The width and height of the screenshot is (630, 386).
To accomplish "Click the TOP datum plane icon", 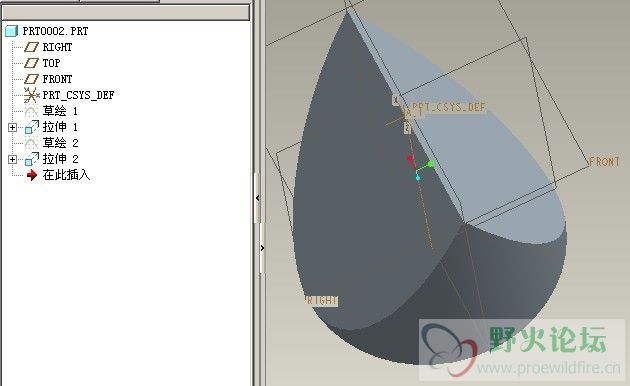I will 31,63.
